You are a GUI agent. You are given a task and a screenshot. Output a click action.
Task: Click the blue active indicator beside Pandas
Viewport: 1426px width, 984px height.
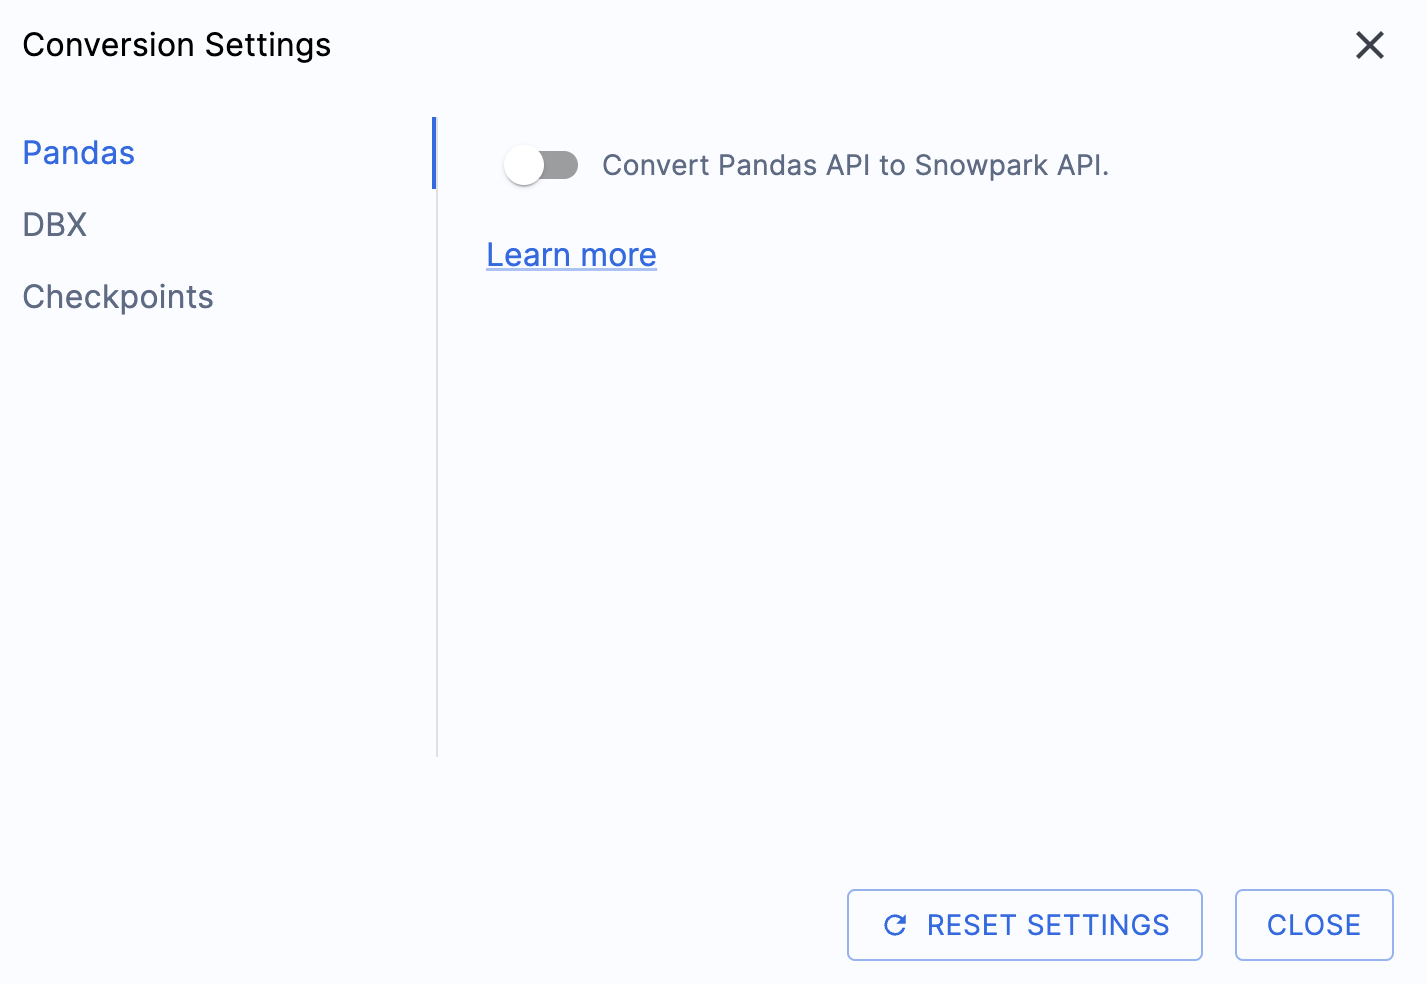coord(434,153)
